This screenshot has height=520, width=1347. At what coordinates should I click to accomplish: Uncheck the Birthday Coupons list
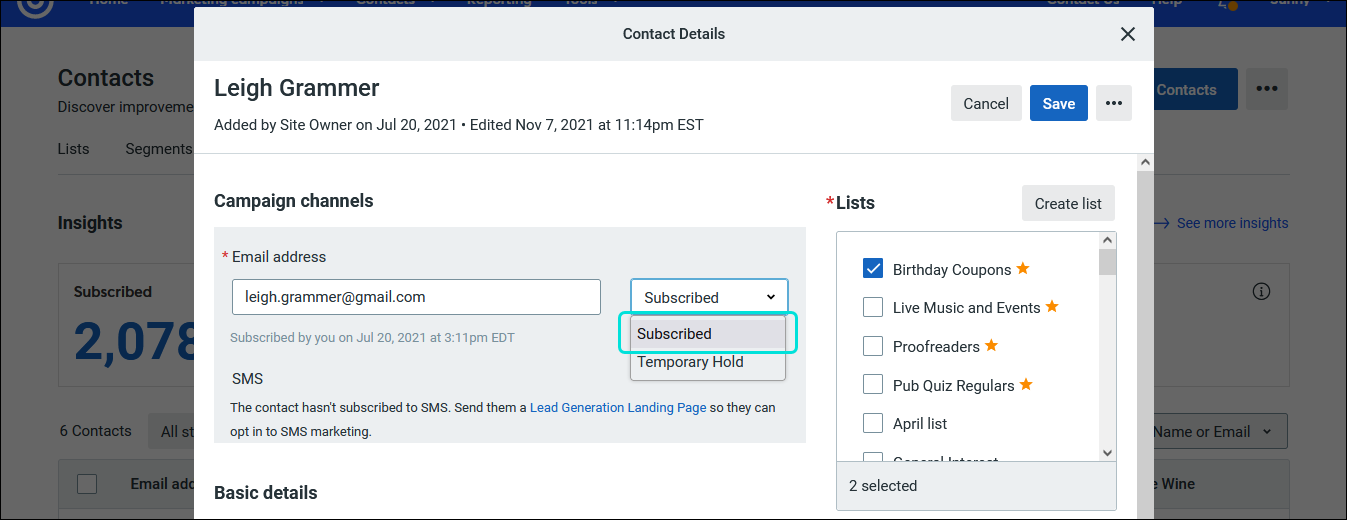point(873,269)
